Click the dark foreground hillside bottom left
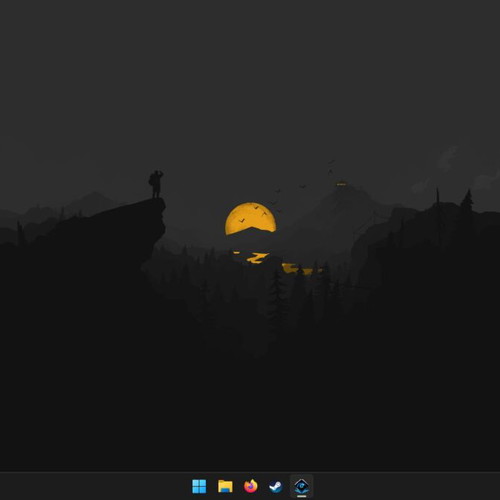 point(67,383)
